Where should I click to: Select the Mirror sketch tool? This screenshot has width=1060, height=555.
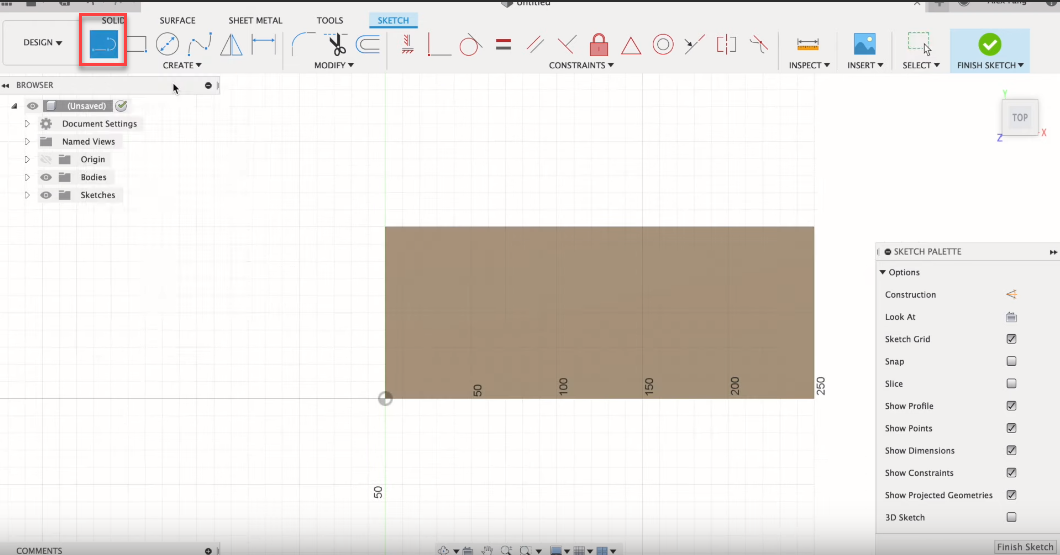point(231,45)
